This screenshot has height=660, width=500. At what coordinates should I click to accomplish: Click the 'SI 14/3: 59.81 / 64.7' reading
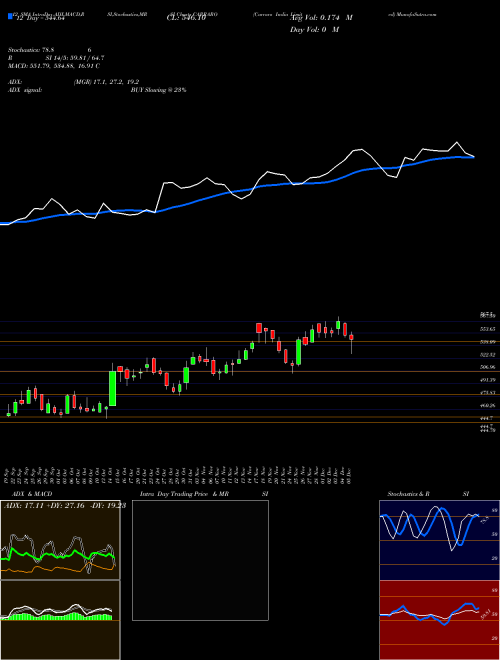[75, 58]
